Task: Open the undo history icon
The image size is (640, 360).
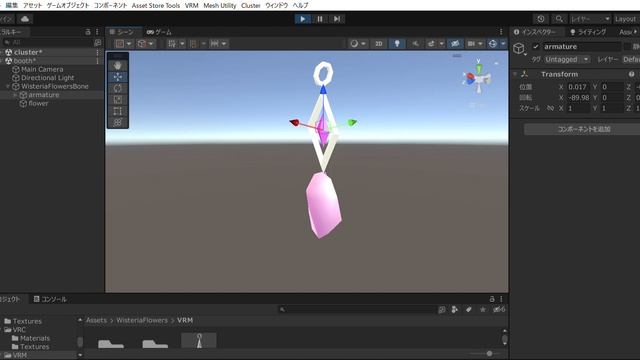Action: 541,19
